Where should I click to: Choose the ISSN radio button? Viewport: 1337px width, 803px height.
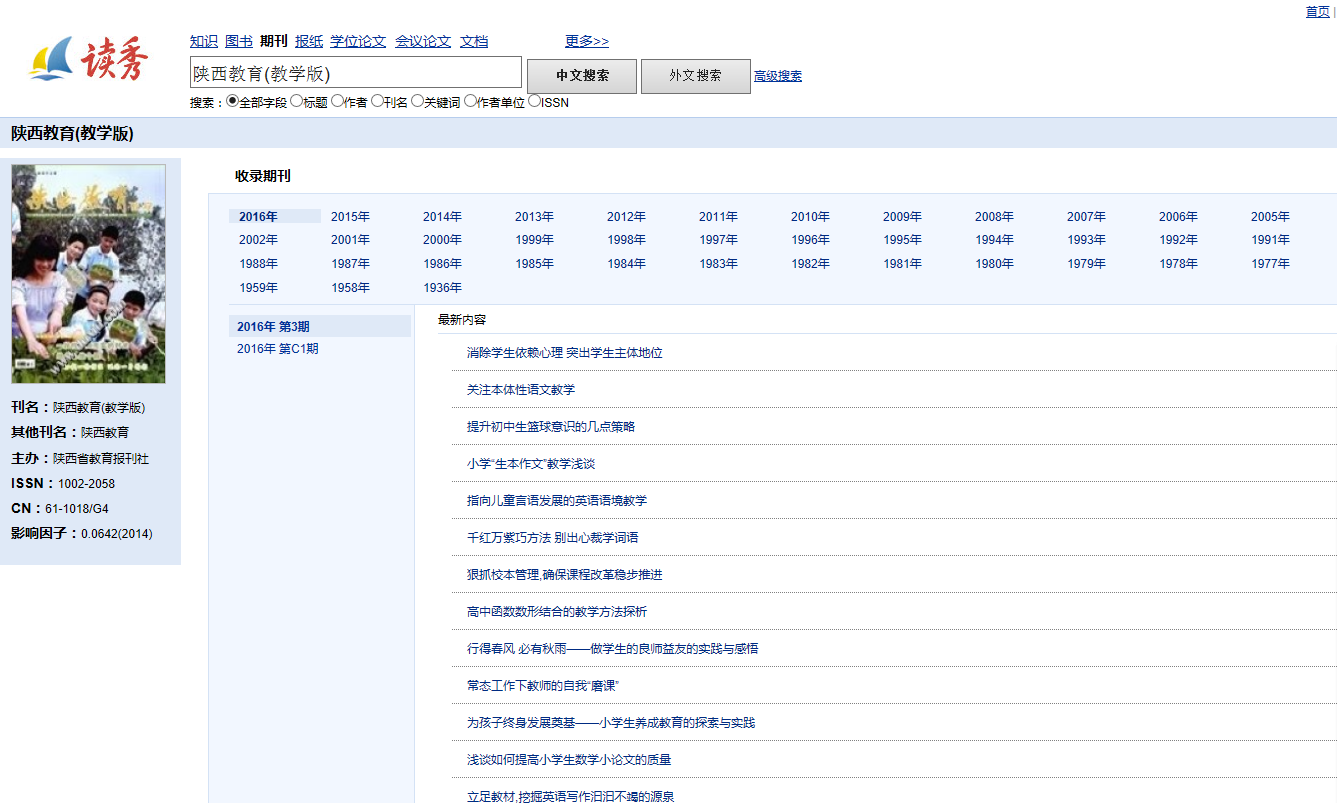tap(534, 101)
